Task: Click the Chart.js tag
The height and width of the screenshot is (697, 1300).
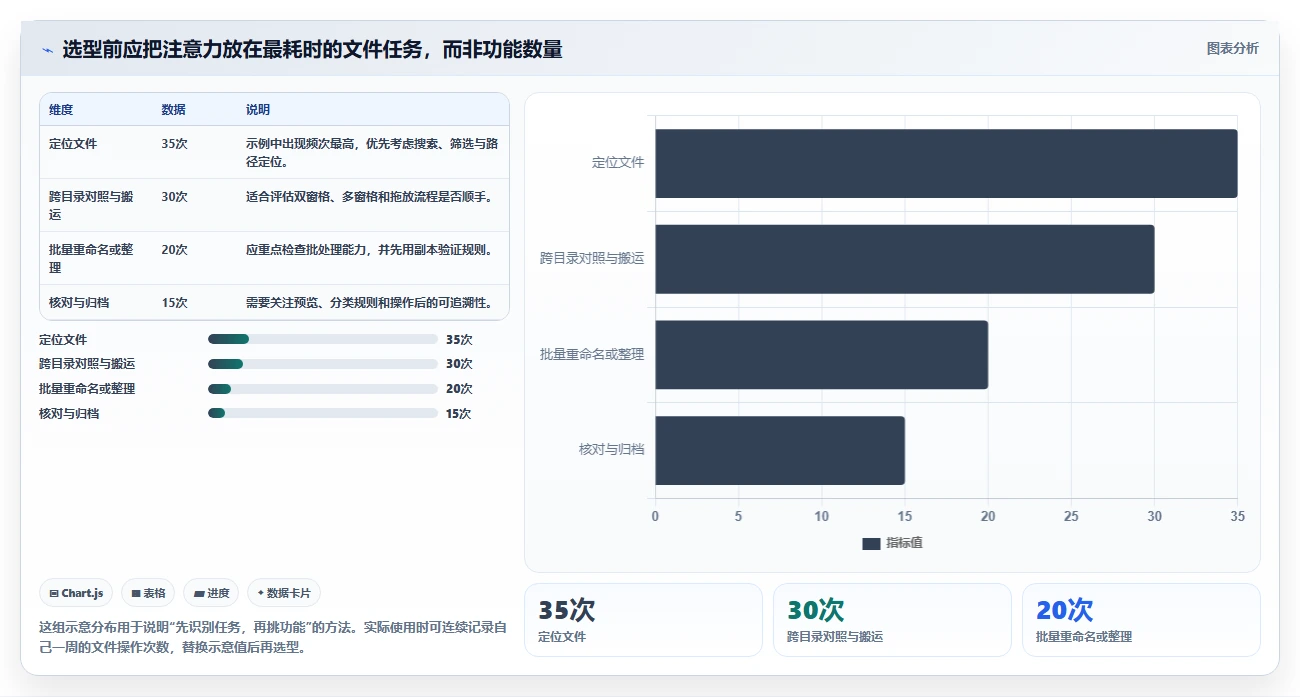Action: (x=77, y=593)
